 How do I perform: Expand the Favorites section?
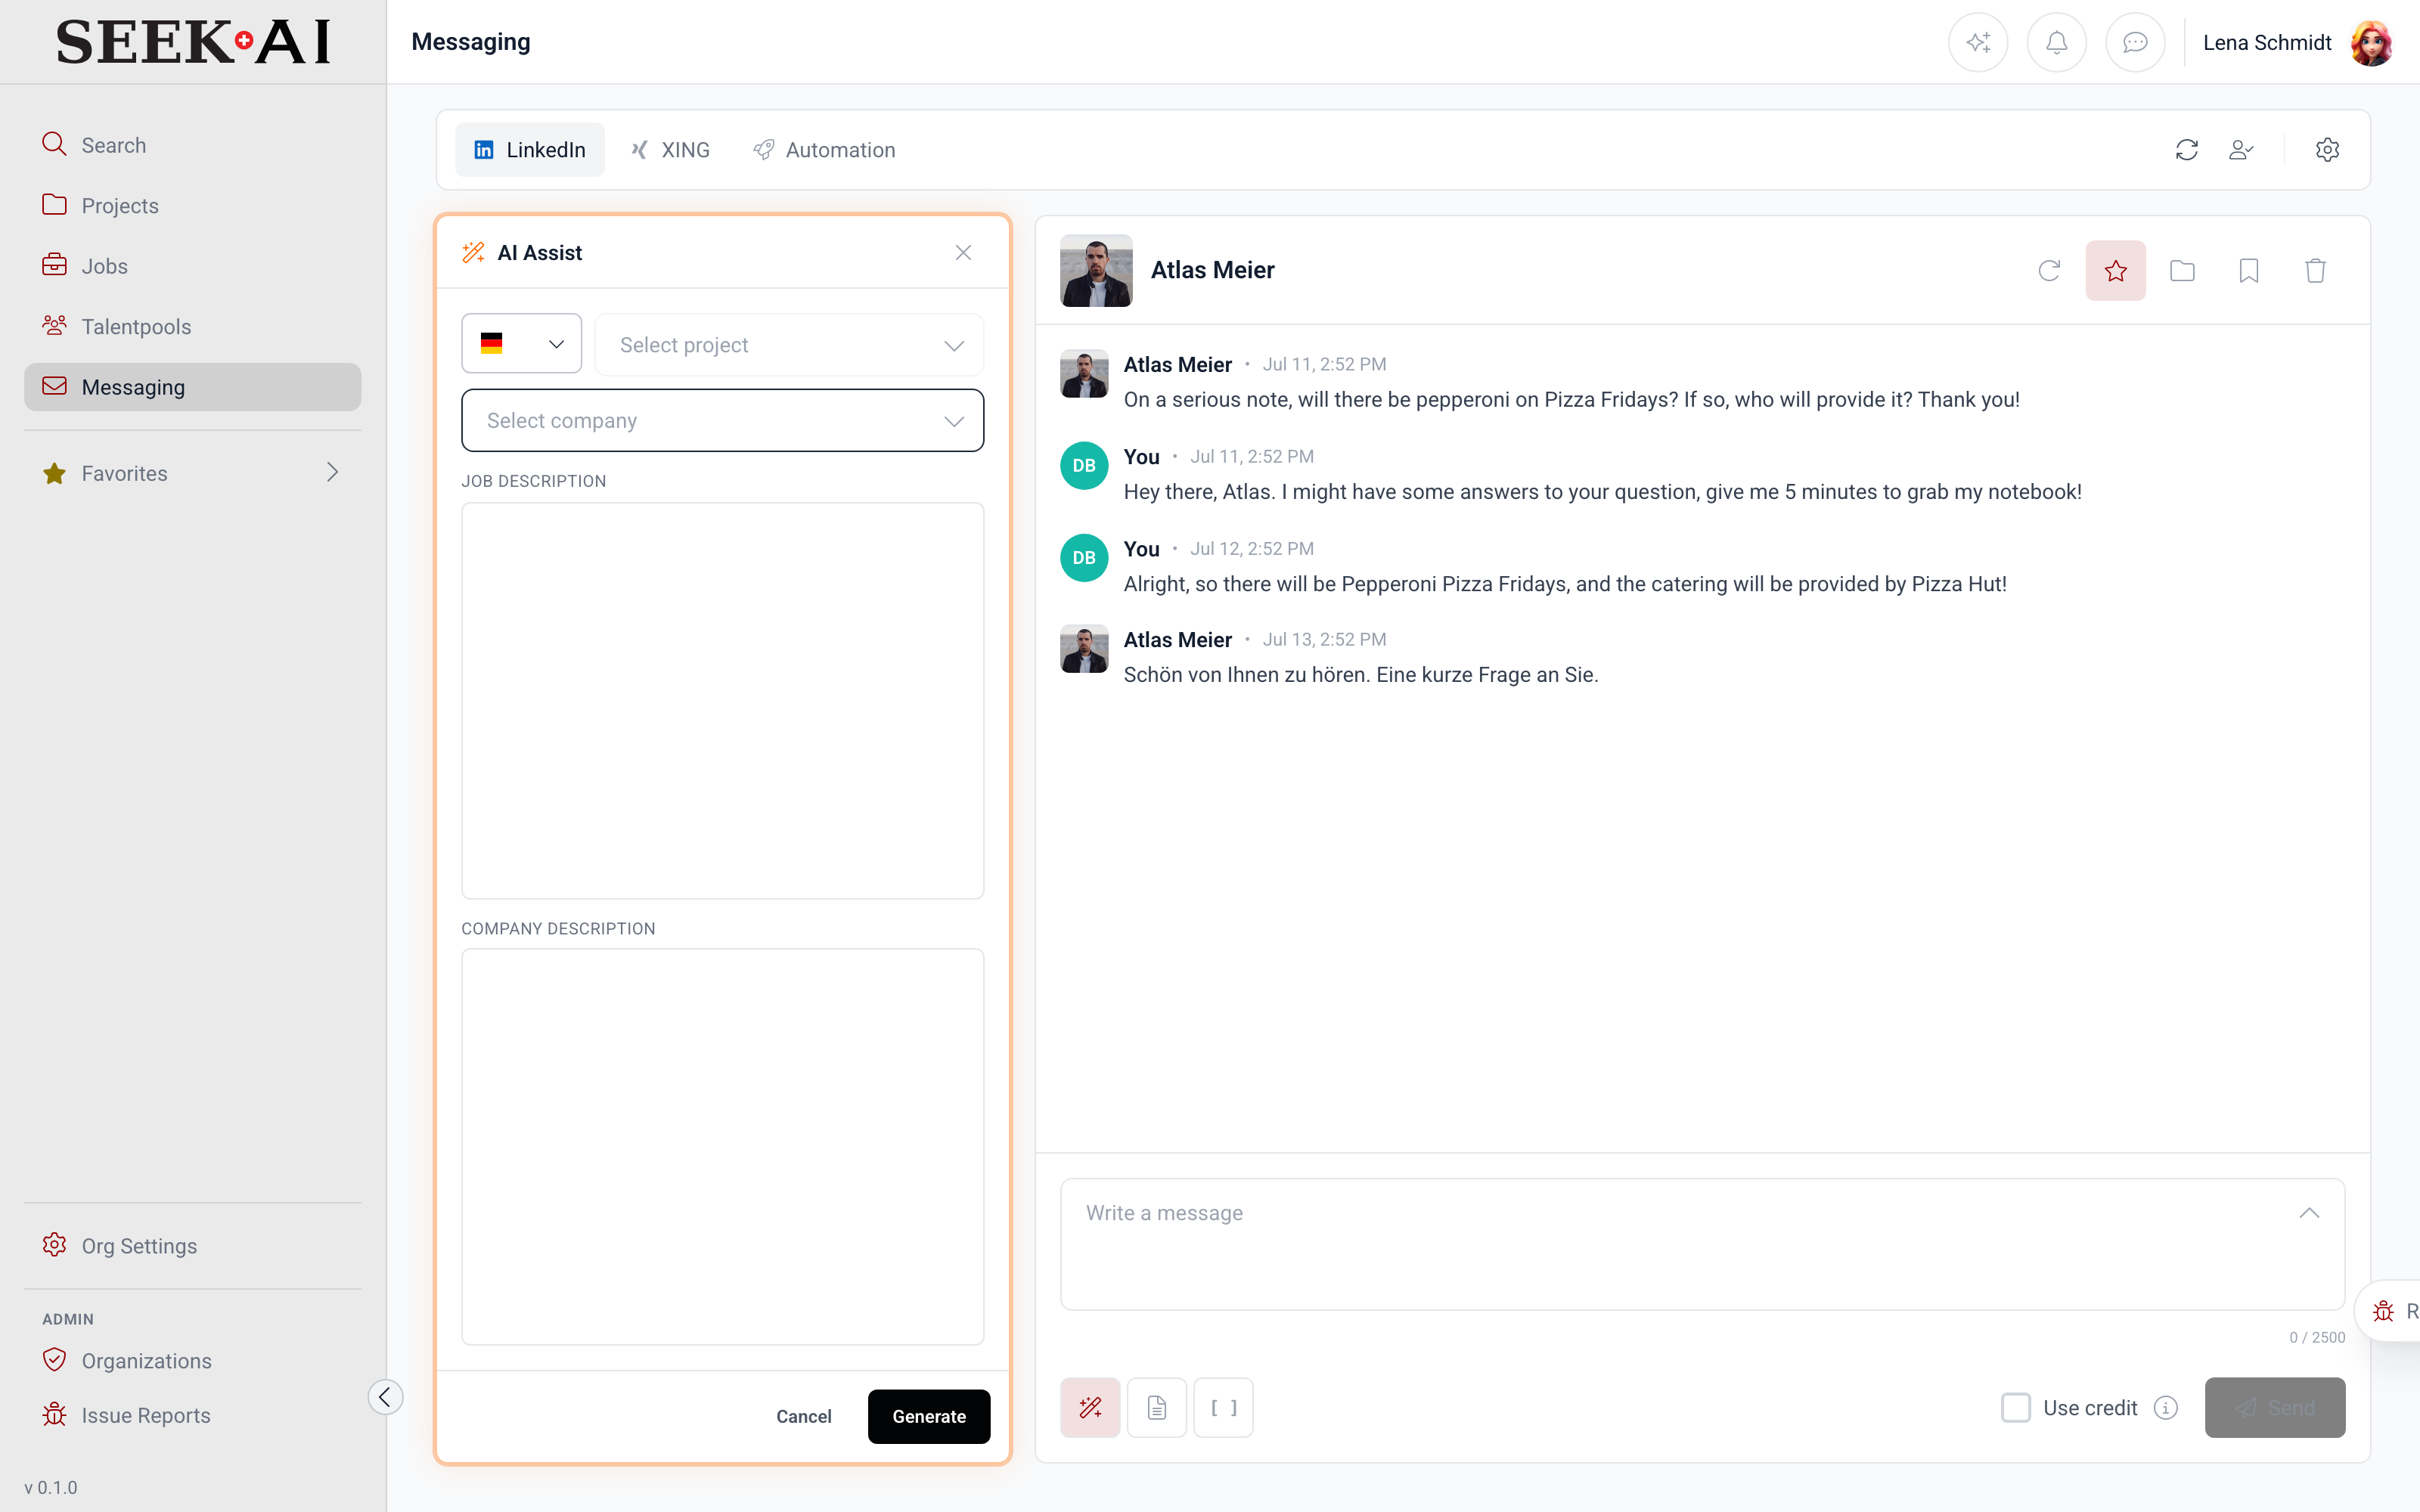click(x=192, y=473)
